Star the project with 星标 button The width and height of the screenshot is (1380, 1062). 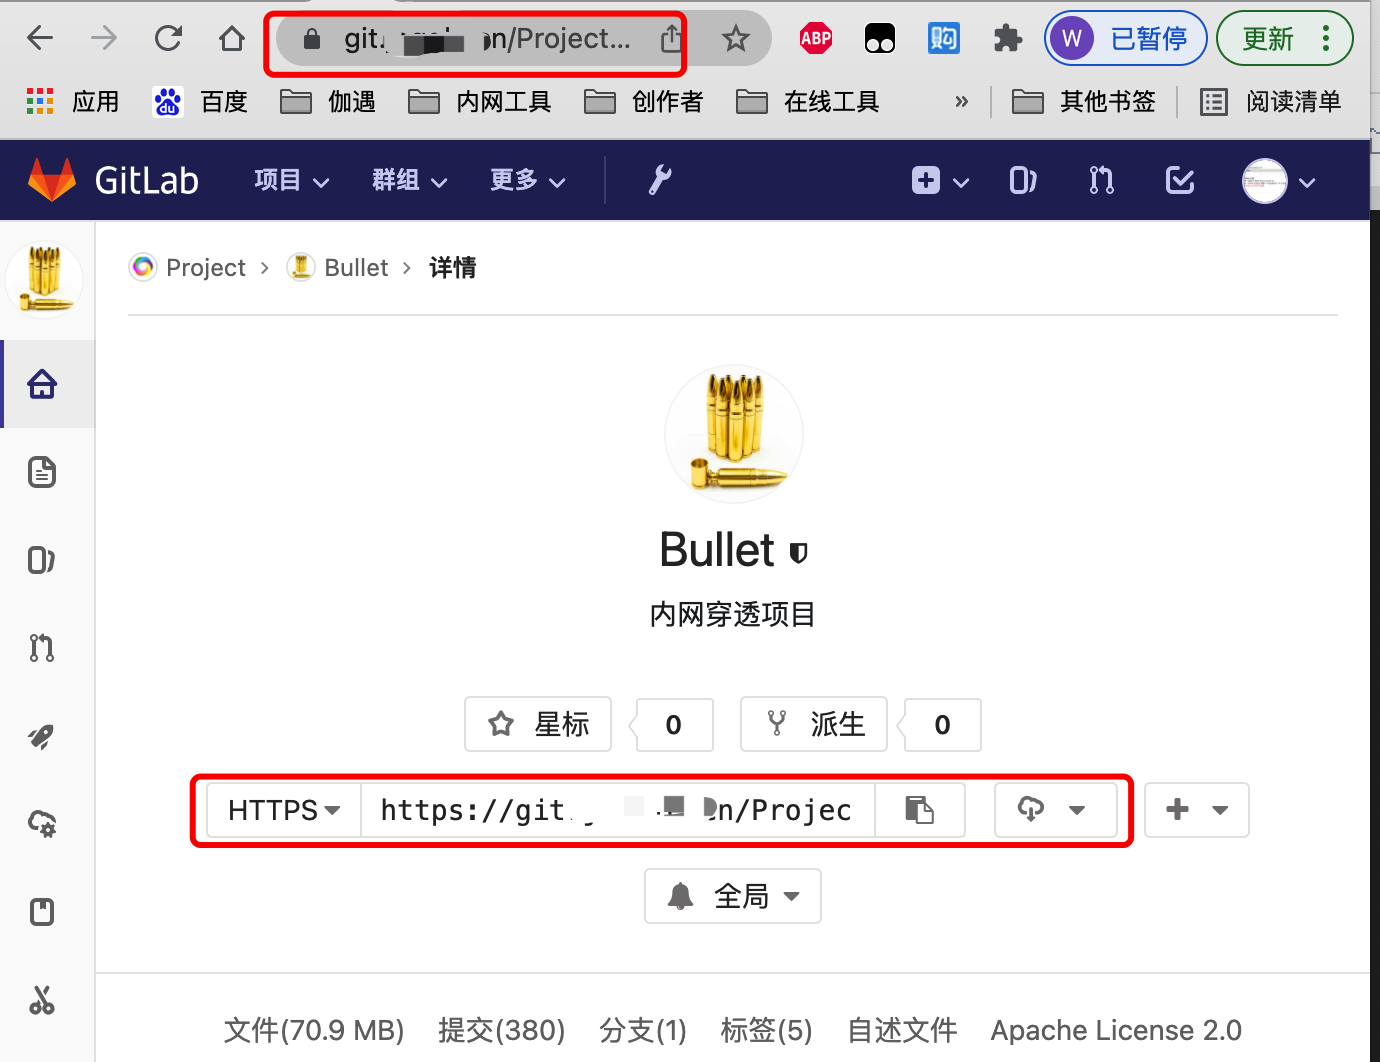(538, 724)
